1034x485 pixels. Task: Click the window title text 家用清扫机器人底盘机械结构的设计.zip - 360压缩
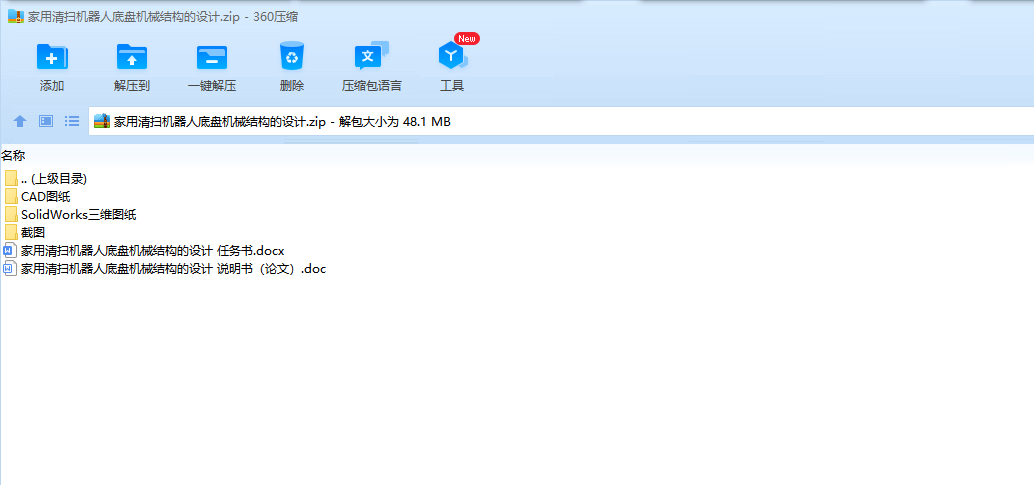(163, 17)
